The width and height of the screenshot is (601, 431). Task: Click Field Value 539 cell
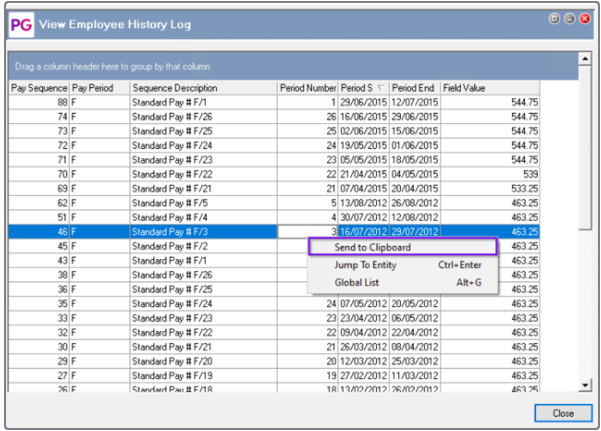coord(490,174)
